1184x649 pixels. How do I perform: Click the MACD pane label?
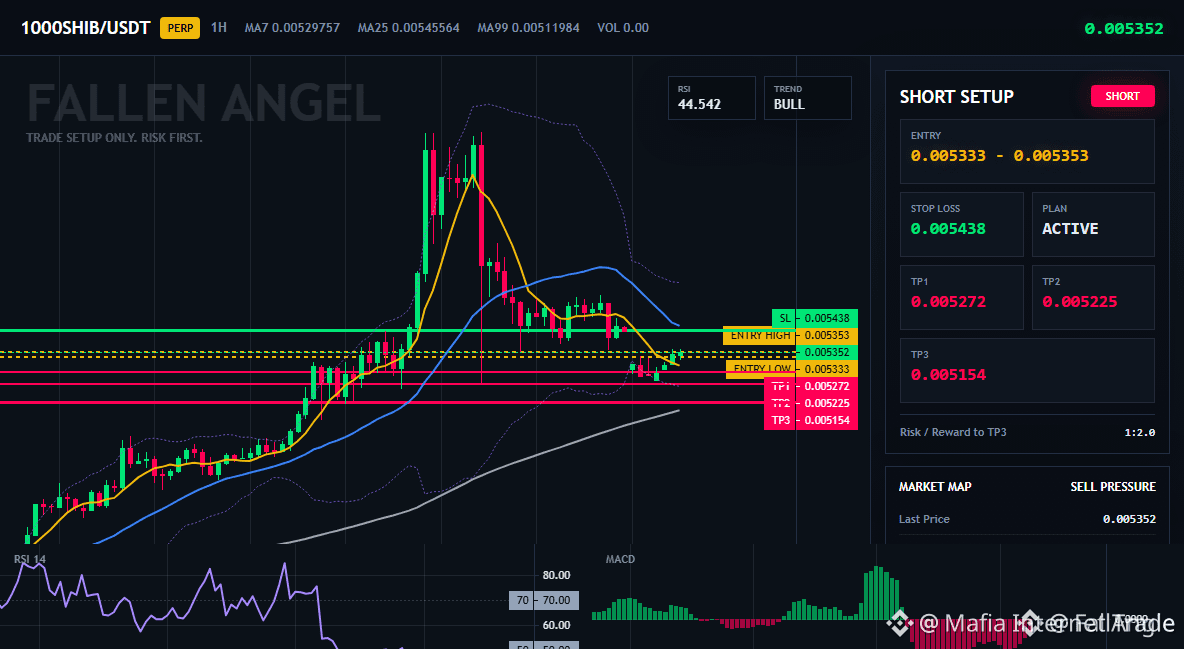[x=620, y=559]
